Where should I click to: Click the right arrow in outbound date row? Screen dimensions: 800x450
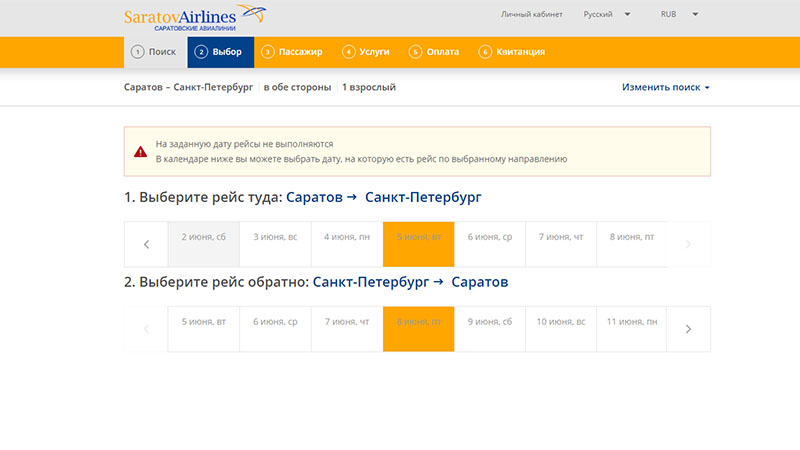tap(688, 244)
